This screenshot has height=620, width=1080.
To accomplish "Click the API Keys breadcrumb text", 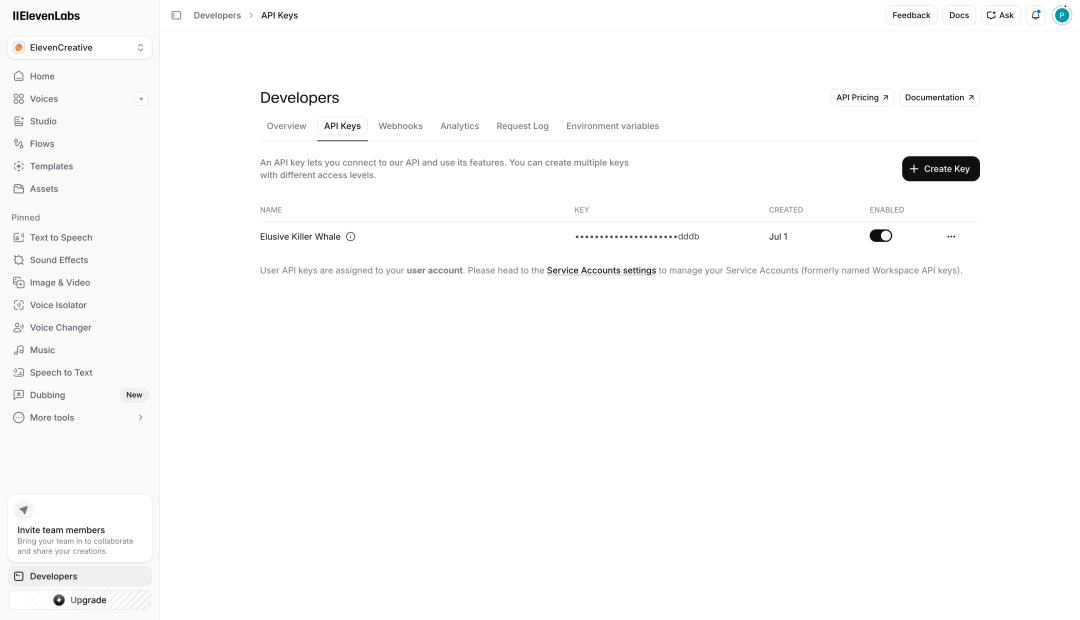I will pyautogui.click(x=280, y=15).
